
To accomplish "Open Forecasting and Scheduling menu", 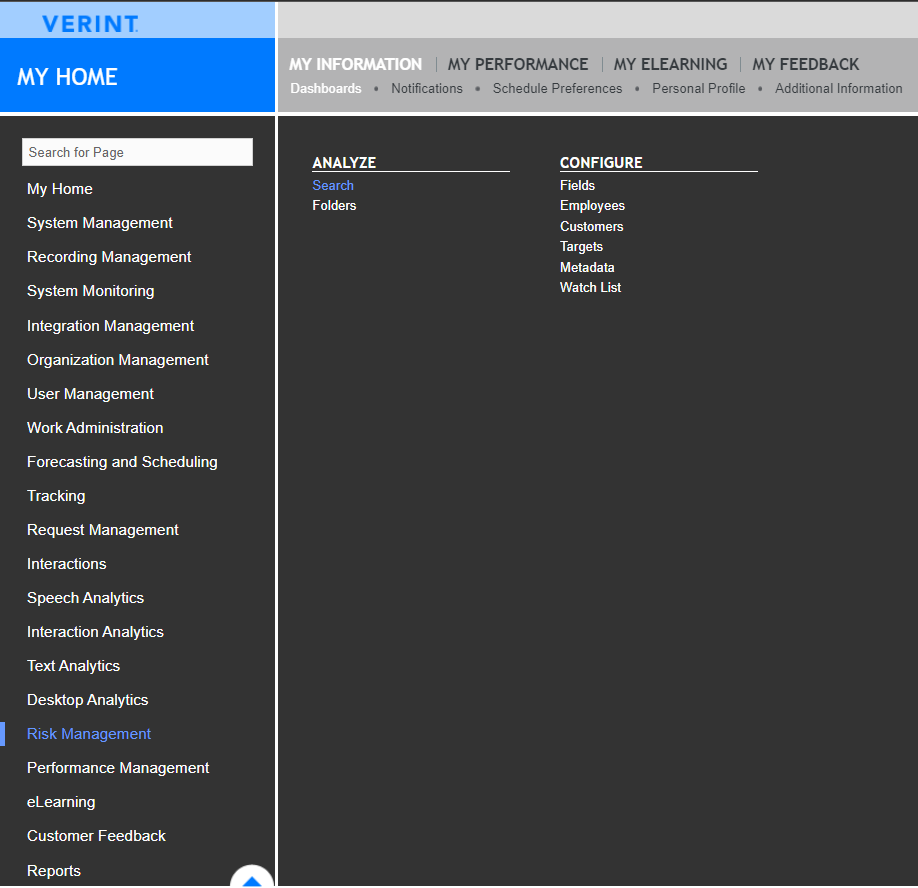I will [122, 462].
